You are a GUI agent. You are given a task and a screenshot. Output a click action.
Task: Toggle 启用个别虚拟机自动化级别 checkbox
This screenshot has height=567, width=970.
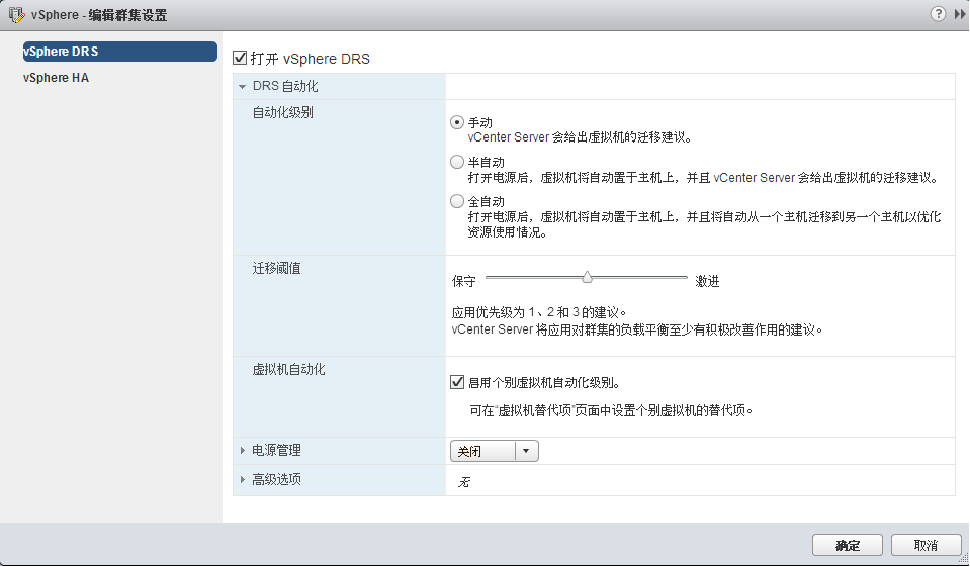(x=457, y=382)
